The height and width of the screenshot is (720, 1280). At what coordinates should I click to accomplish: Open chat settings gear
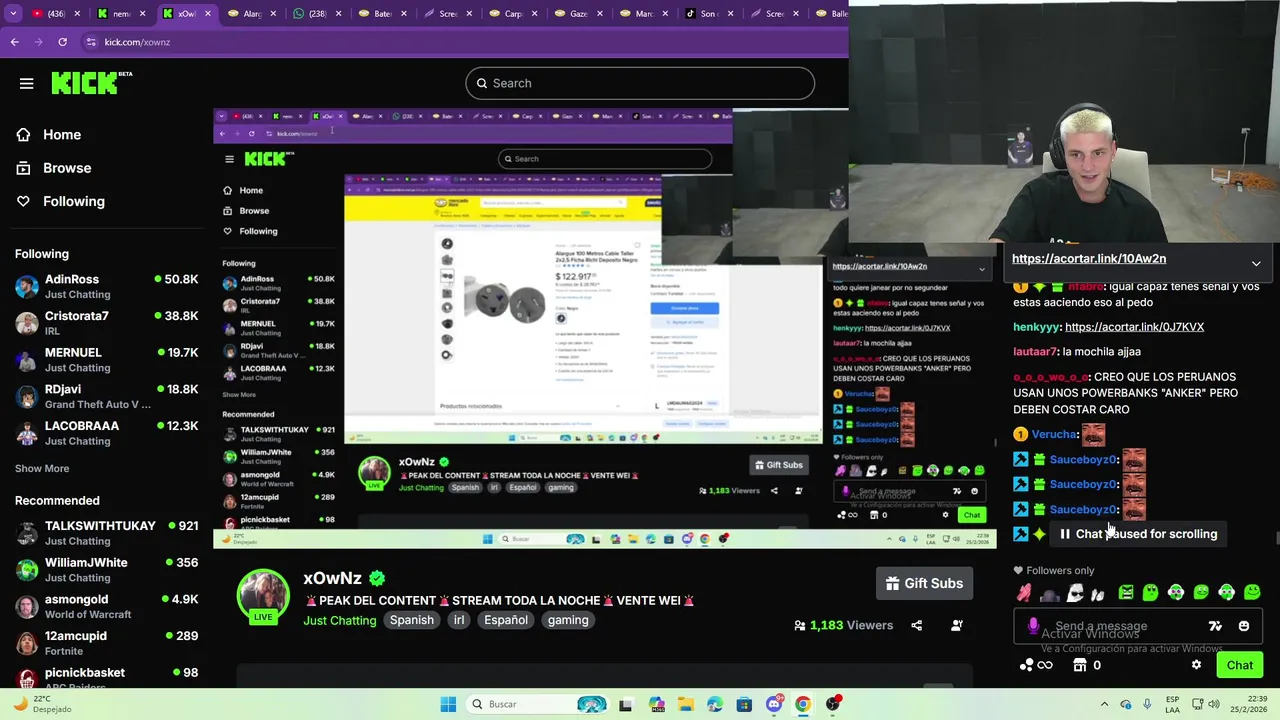click(1196, 665)
